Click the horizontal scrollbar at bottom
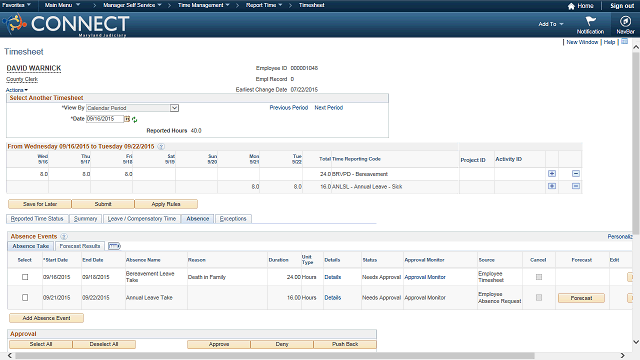This screenshot has height=360, width=640. tap(275, 356)
